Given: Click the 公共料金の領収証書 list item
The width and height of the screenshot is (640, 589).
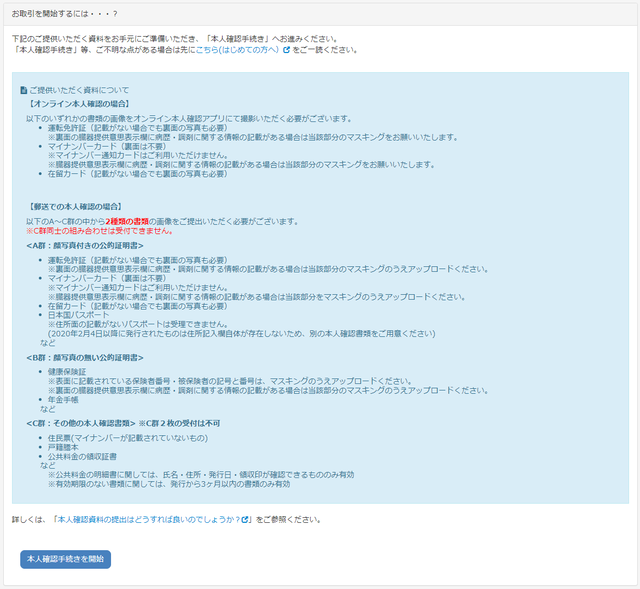Looking at the screenshot, I should click(82, 457).
